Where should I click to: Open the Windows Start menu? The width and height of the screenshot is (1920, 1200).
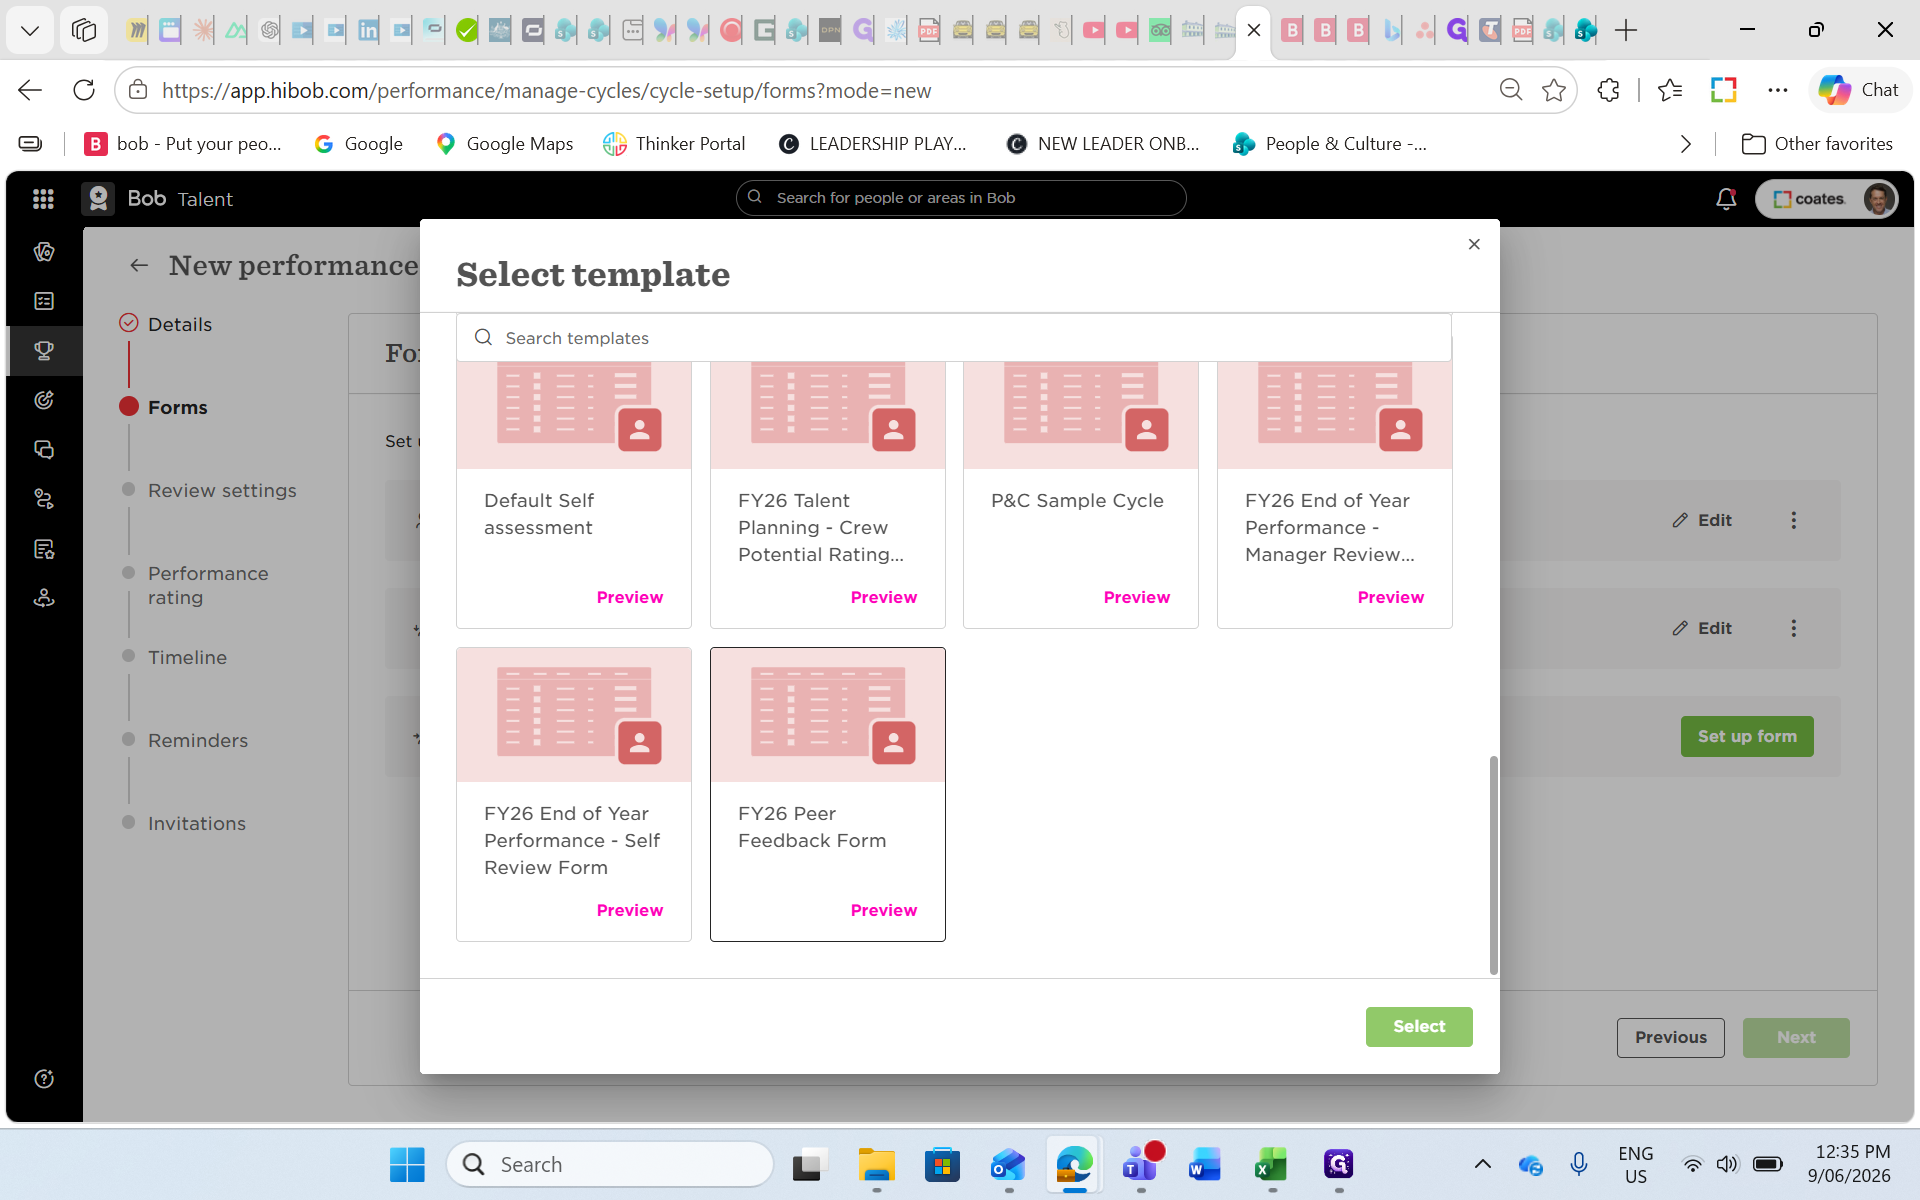tap(407, 1164)
